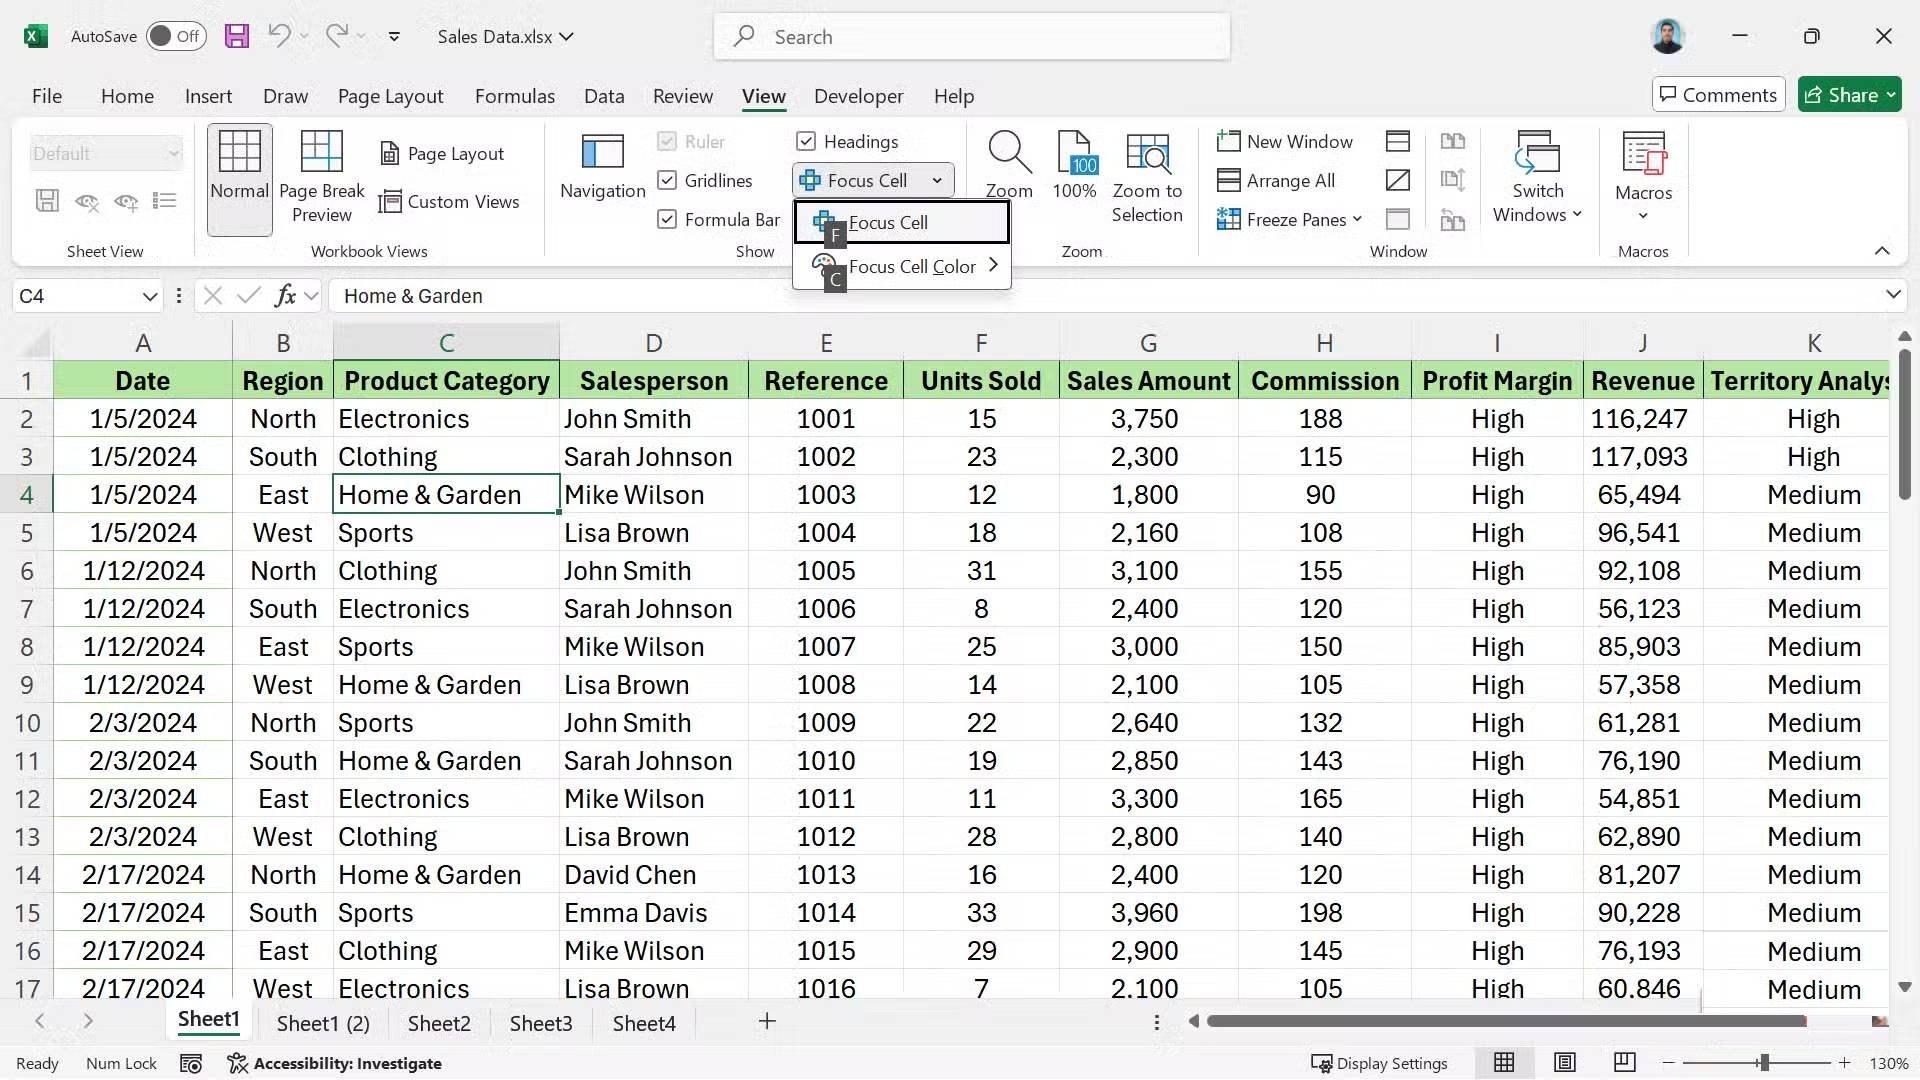Click the Zoom tool in the ribbon

tap(1009, 165)
